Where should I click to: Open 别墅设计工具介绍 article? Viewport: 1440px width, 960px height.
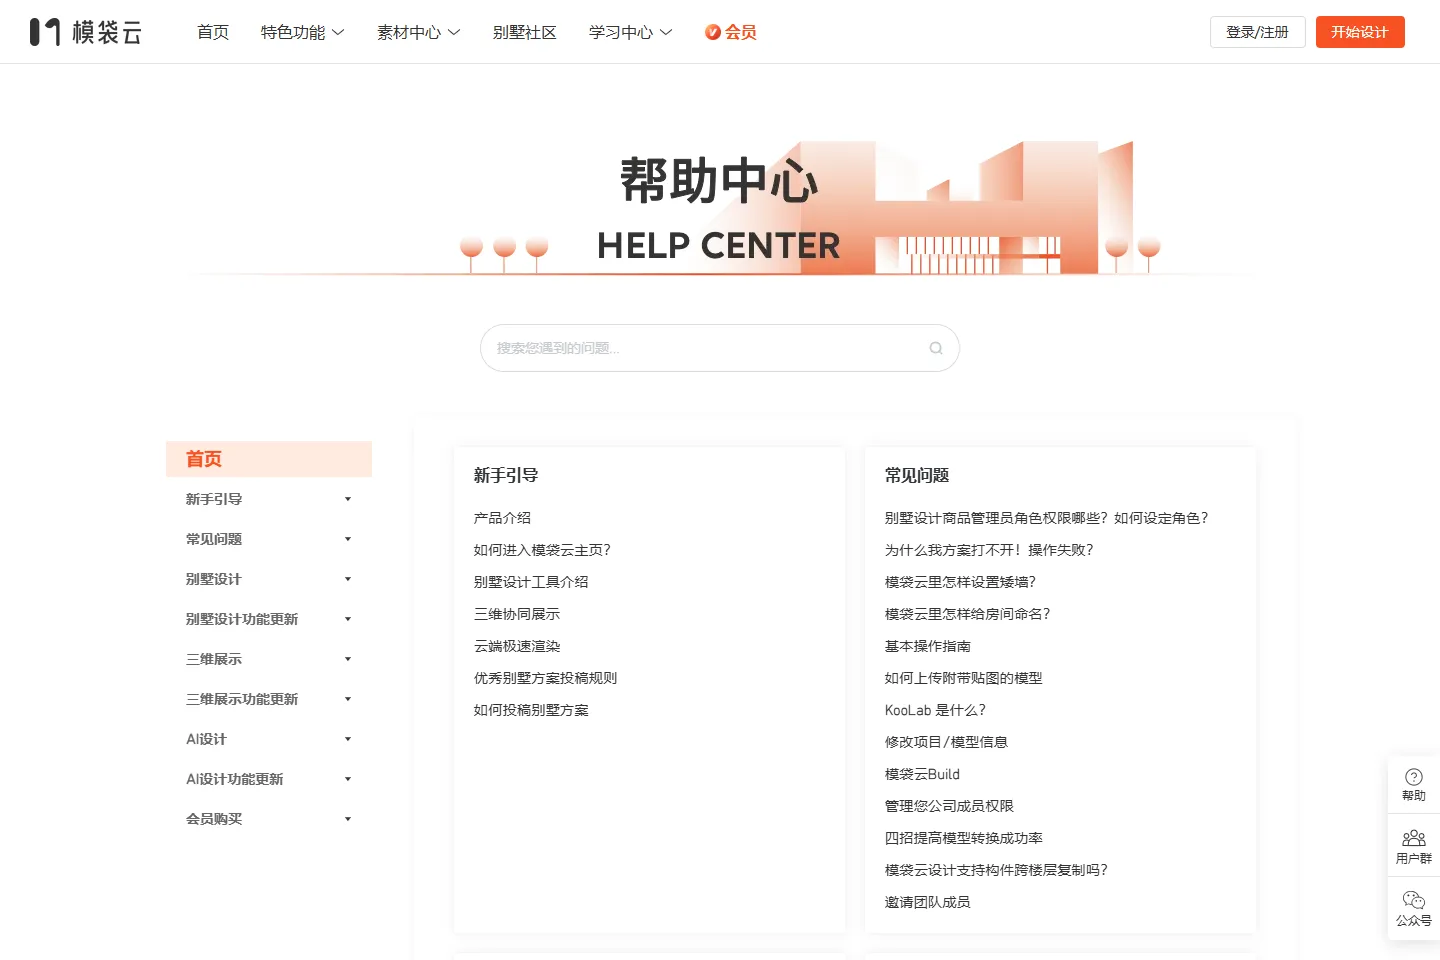[531, 582]
